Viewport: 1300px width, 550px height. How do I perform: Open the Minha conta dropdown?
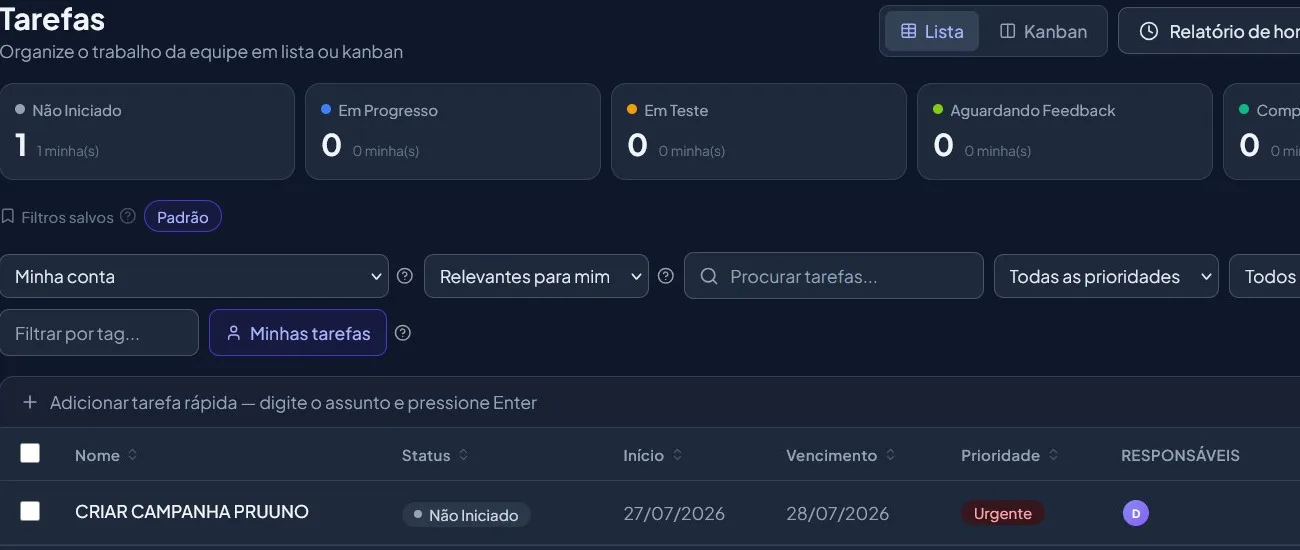point(194,276)
